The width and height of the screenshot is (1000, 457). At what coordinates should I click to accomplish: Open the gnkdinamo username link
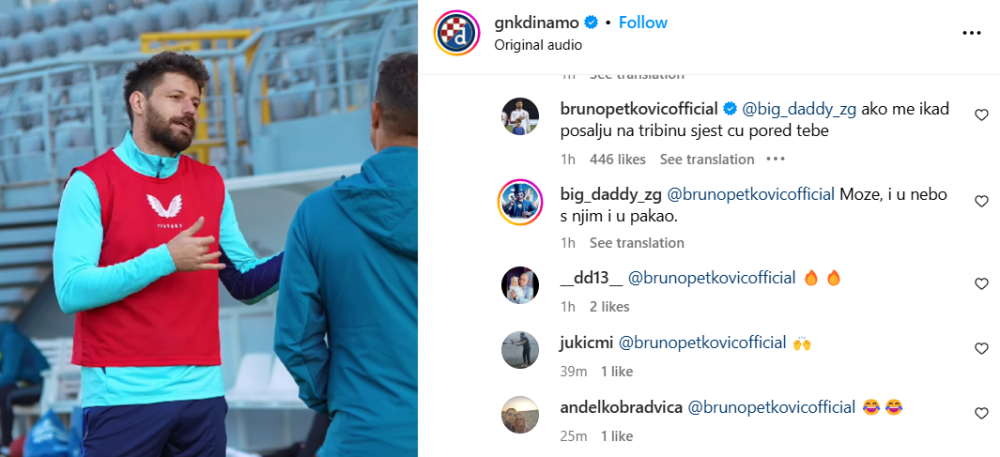pyautogui.click(x=536, y=23)
